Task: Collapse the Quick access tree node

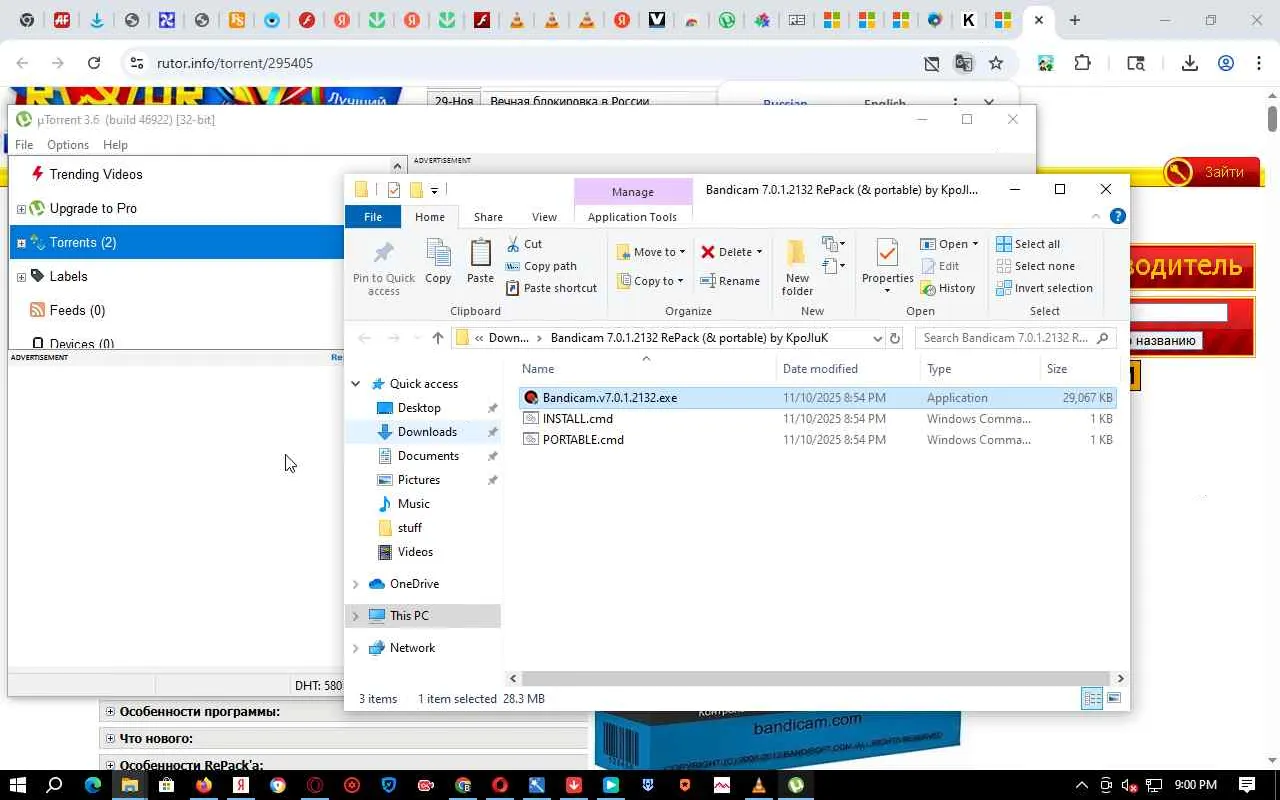Action: [356, 384]
